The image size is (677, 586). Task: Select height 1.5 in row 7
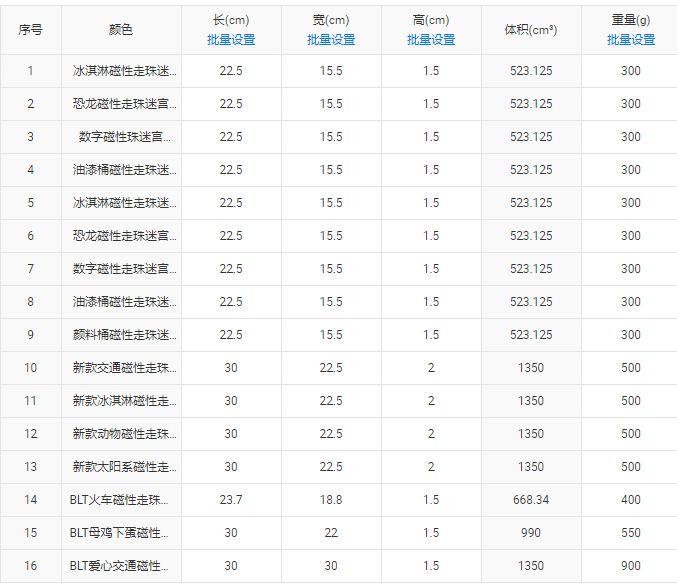(x=431, y=269)
